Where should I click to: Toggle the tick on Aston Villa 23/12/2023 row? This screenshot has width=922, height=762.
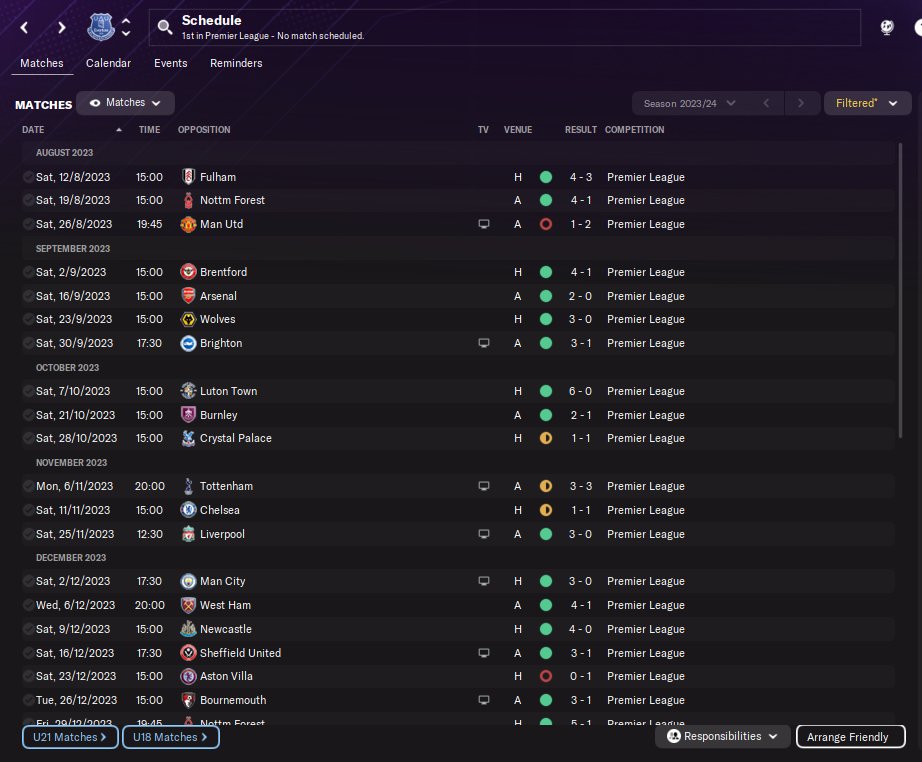click(28, 676)
